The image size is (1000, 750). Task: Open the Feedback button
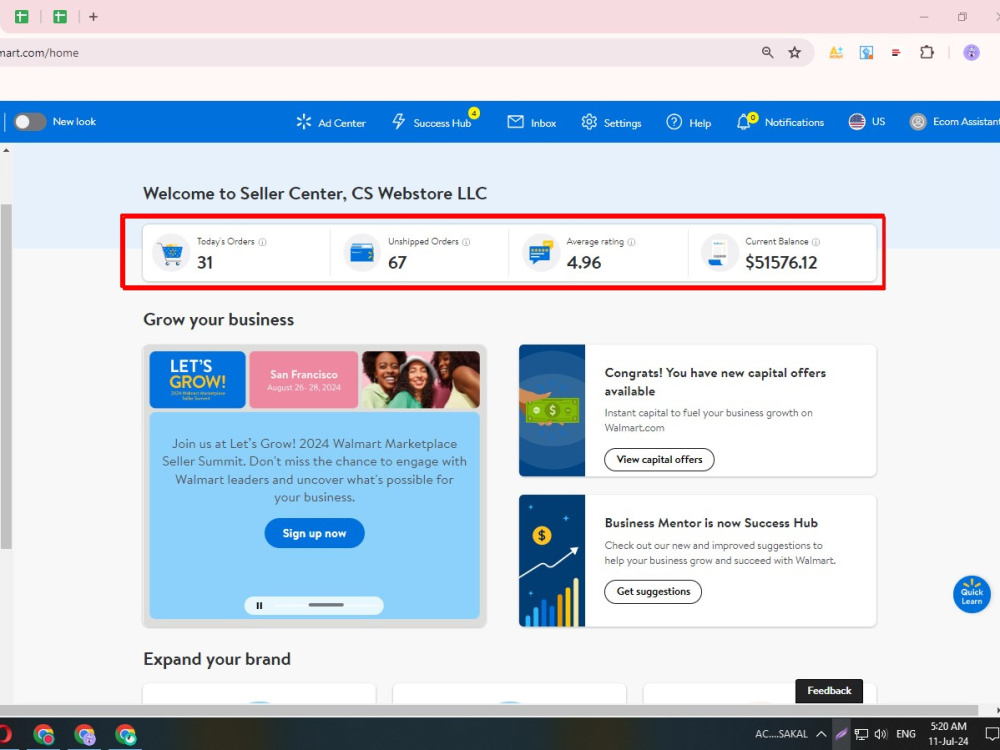(829, 691)
